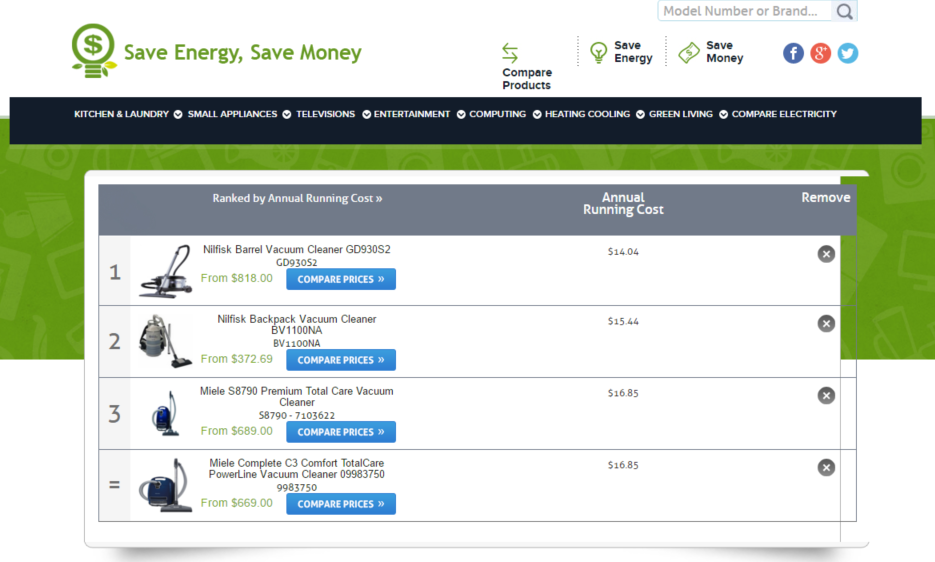
Task: Click the From $818.00 price
Action: [x=237, y=278]
